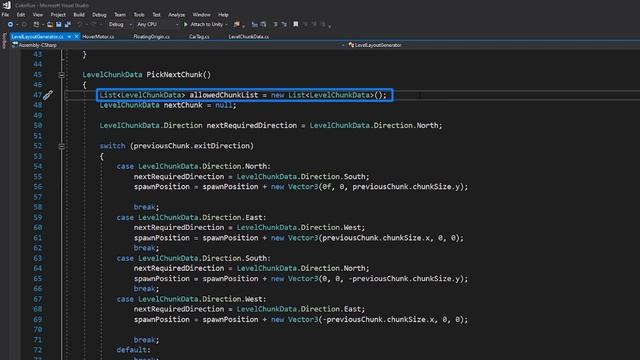
Task: Open the Project menu
Action: pyautogui.click(x=58, y=15)
